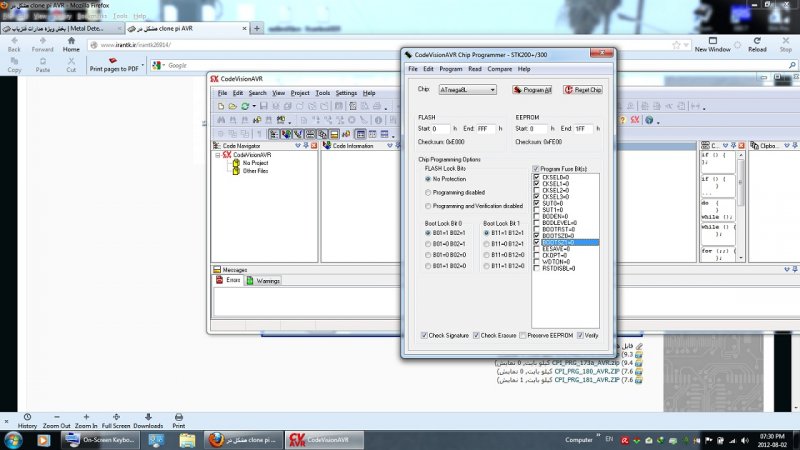The height and width of the screenshot is (450, 800).
Task: Toggle the Check Signature checkbox
Action: point(424,335)
